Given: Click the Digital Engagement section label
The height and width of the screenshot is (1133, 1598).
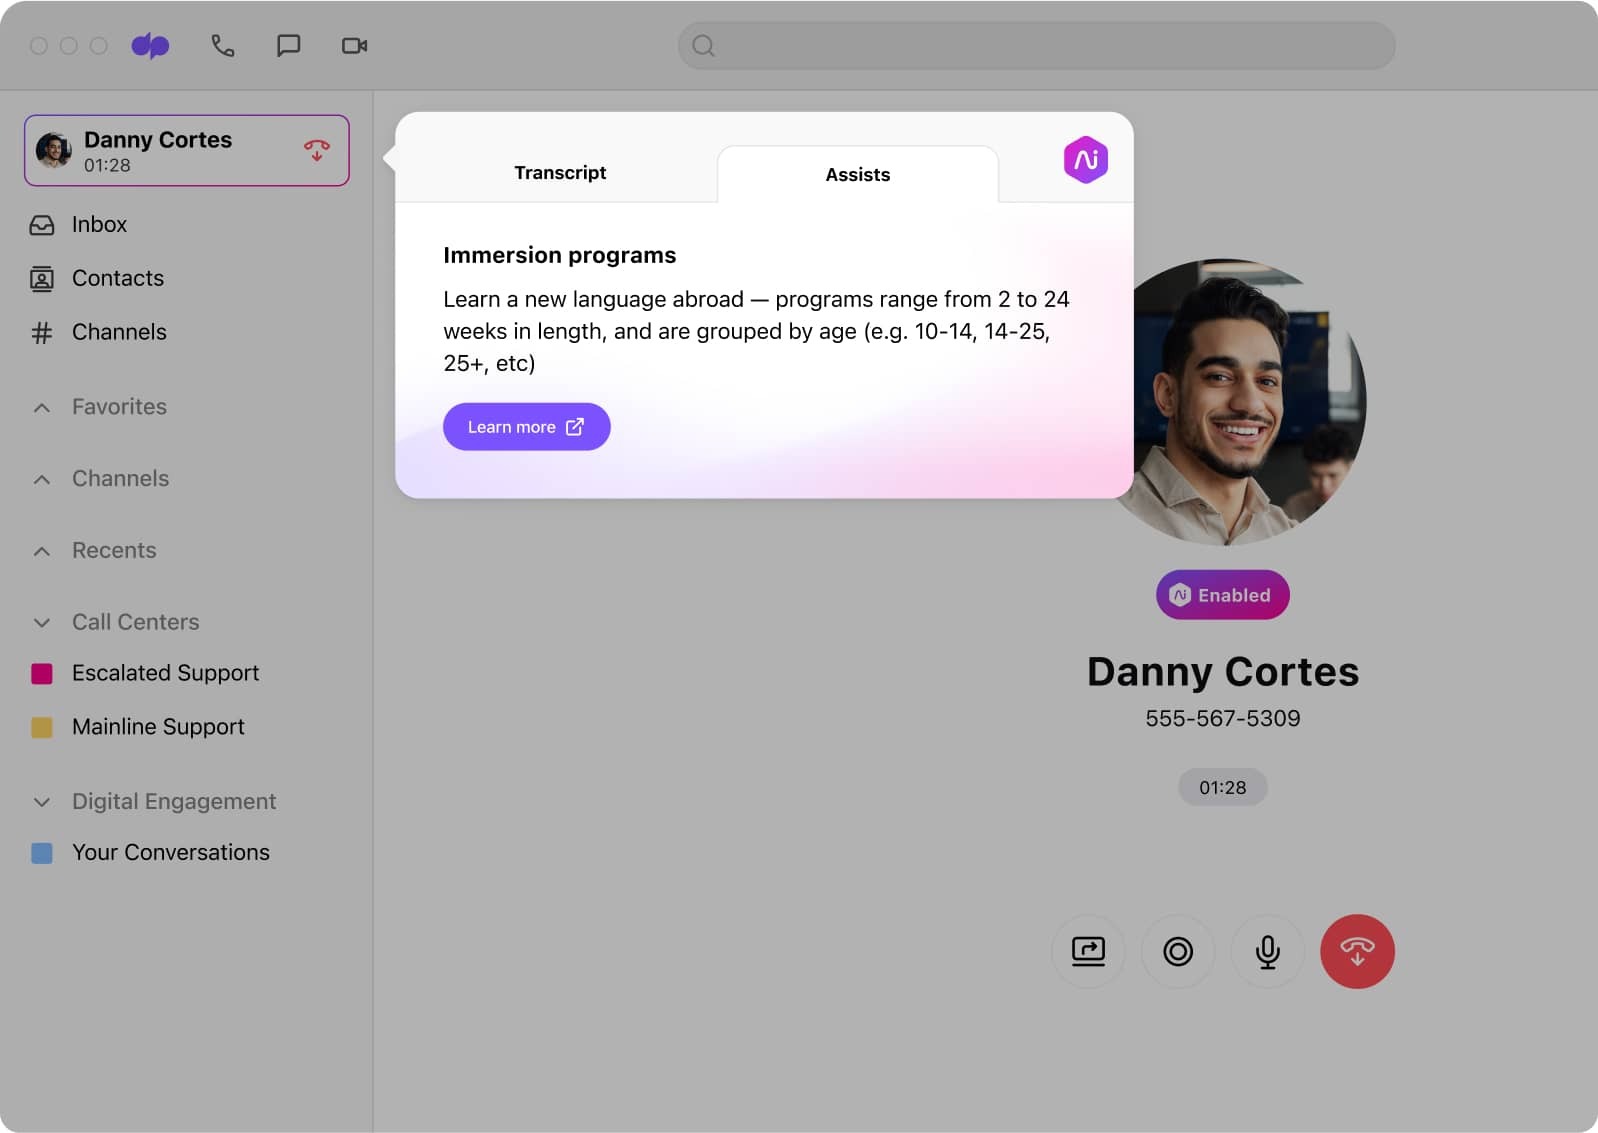Looking at the screenshot, I should coord(174,802).
